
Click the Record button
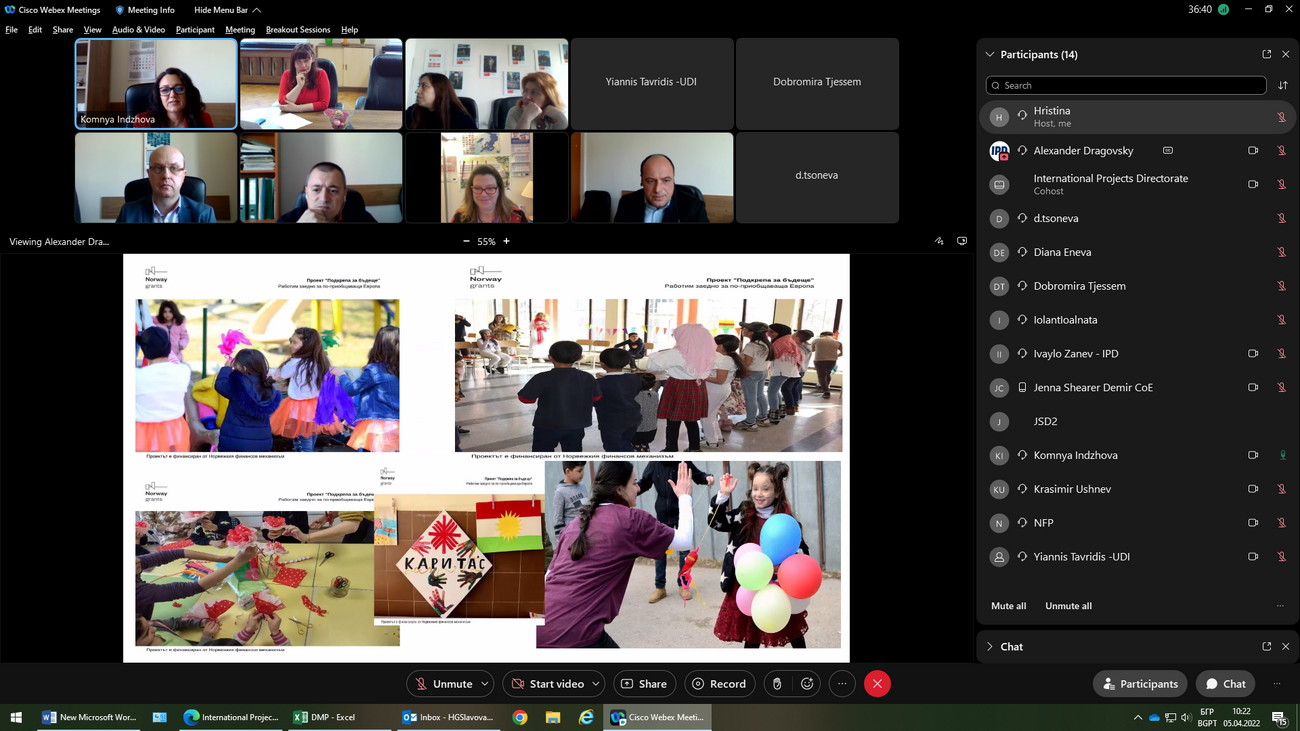point(719,684)
